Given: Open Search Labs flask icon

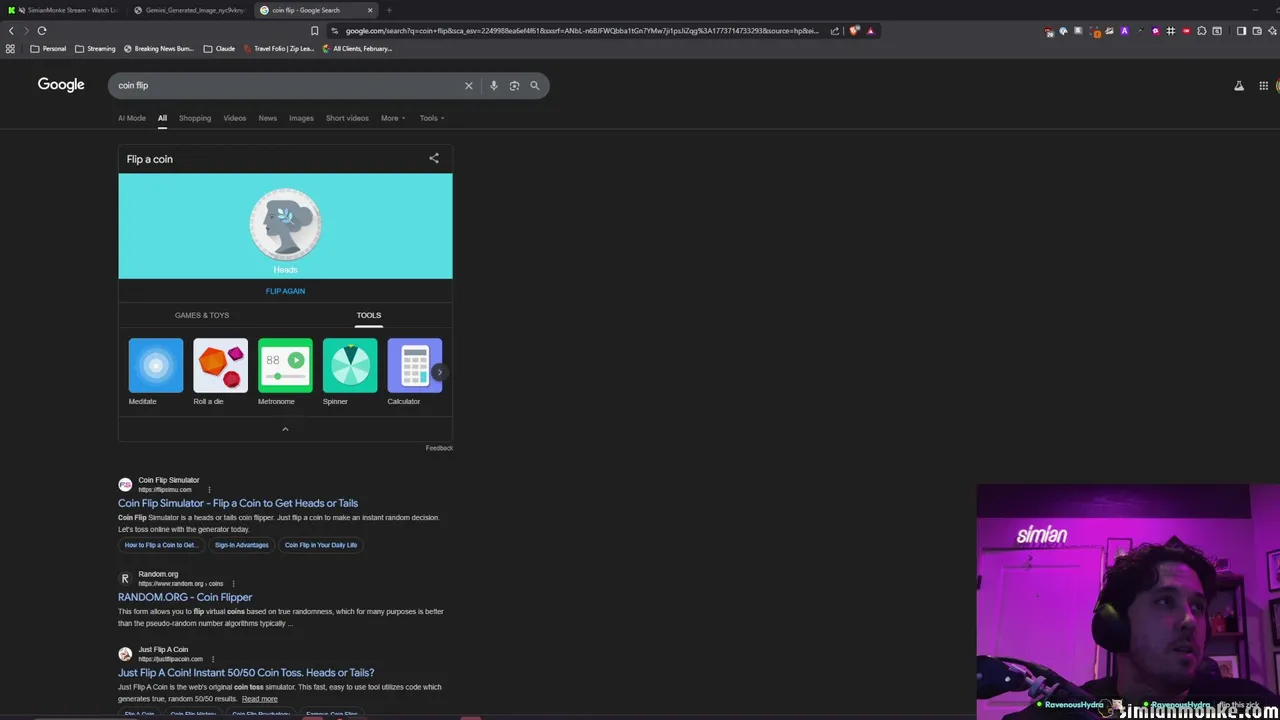Looking at the screenshot, I should click(1238, 86).
